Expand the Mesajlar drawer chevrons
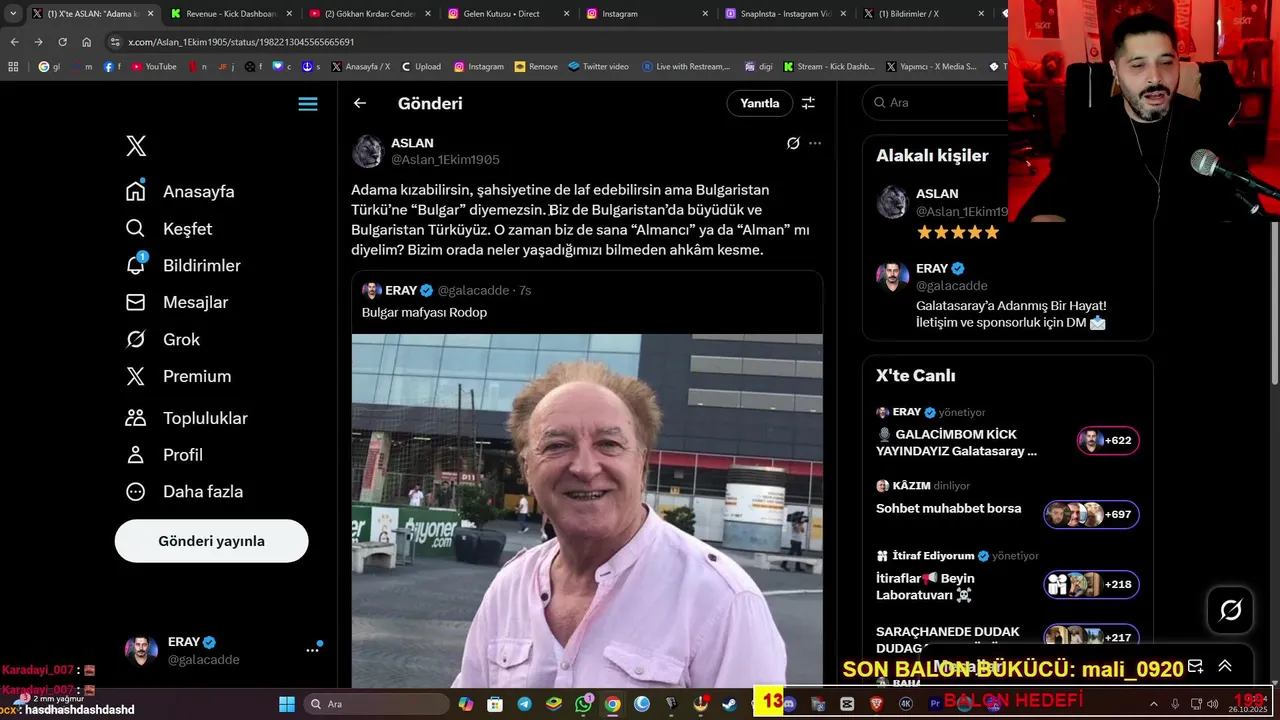This screenshot has width=1280, height=720. [x=1224, y=666]
